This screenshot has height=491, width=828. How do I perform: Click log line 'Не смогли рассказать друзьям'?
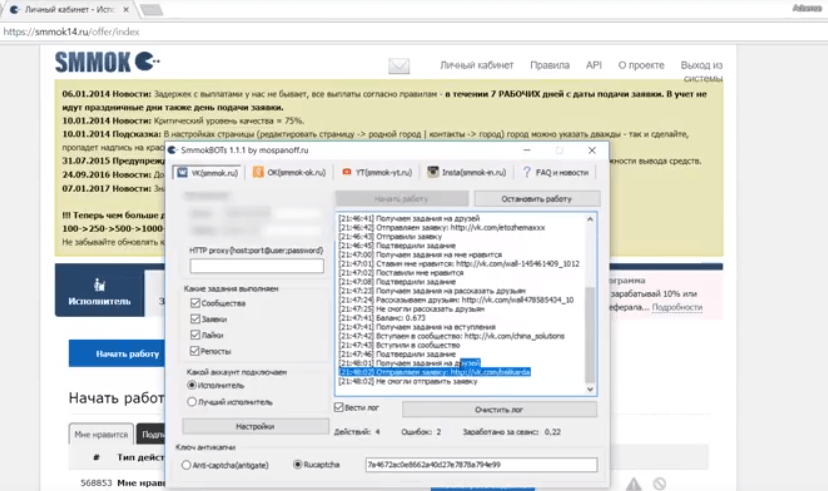click(x=412, y=309)
